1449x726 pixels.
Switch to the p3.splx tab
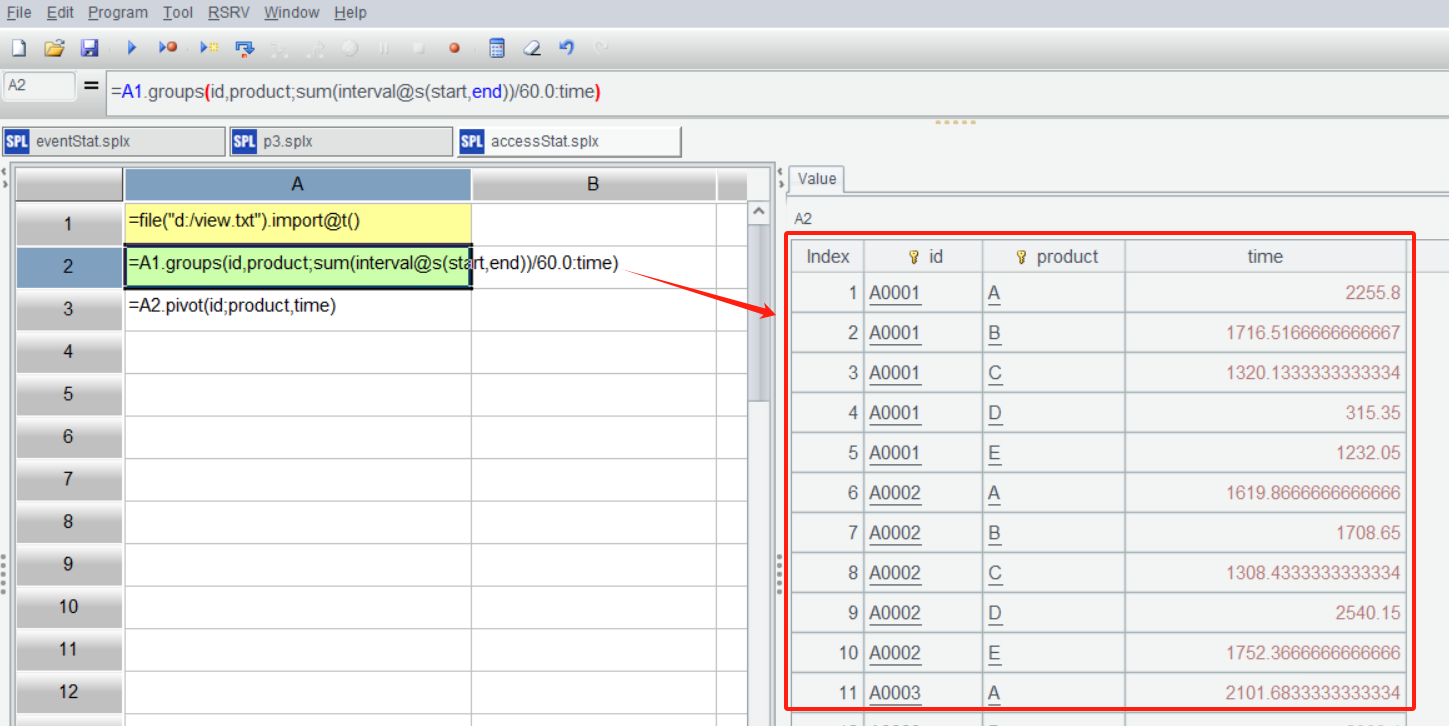coord(340,142)
